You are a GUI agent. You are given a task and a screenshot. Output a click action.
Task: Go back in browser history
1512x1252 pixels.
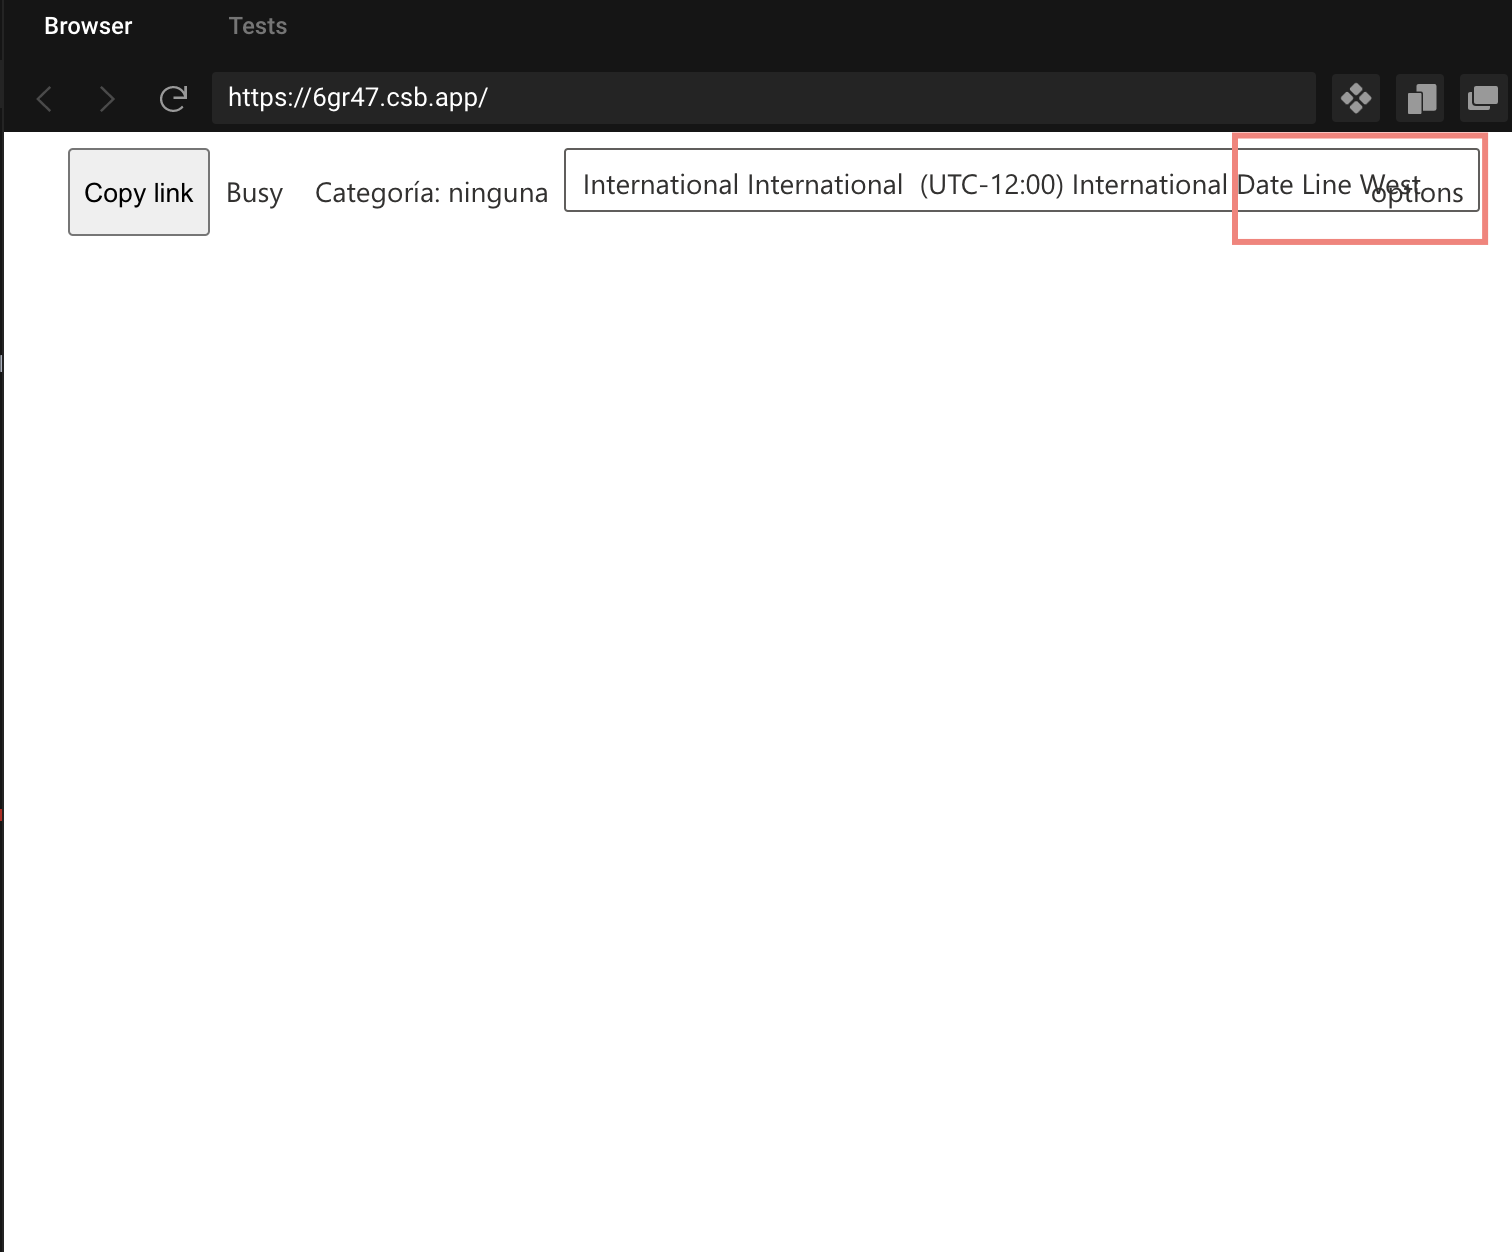(44, 97)
